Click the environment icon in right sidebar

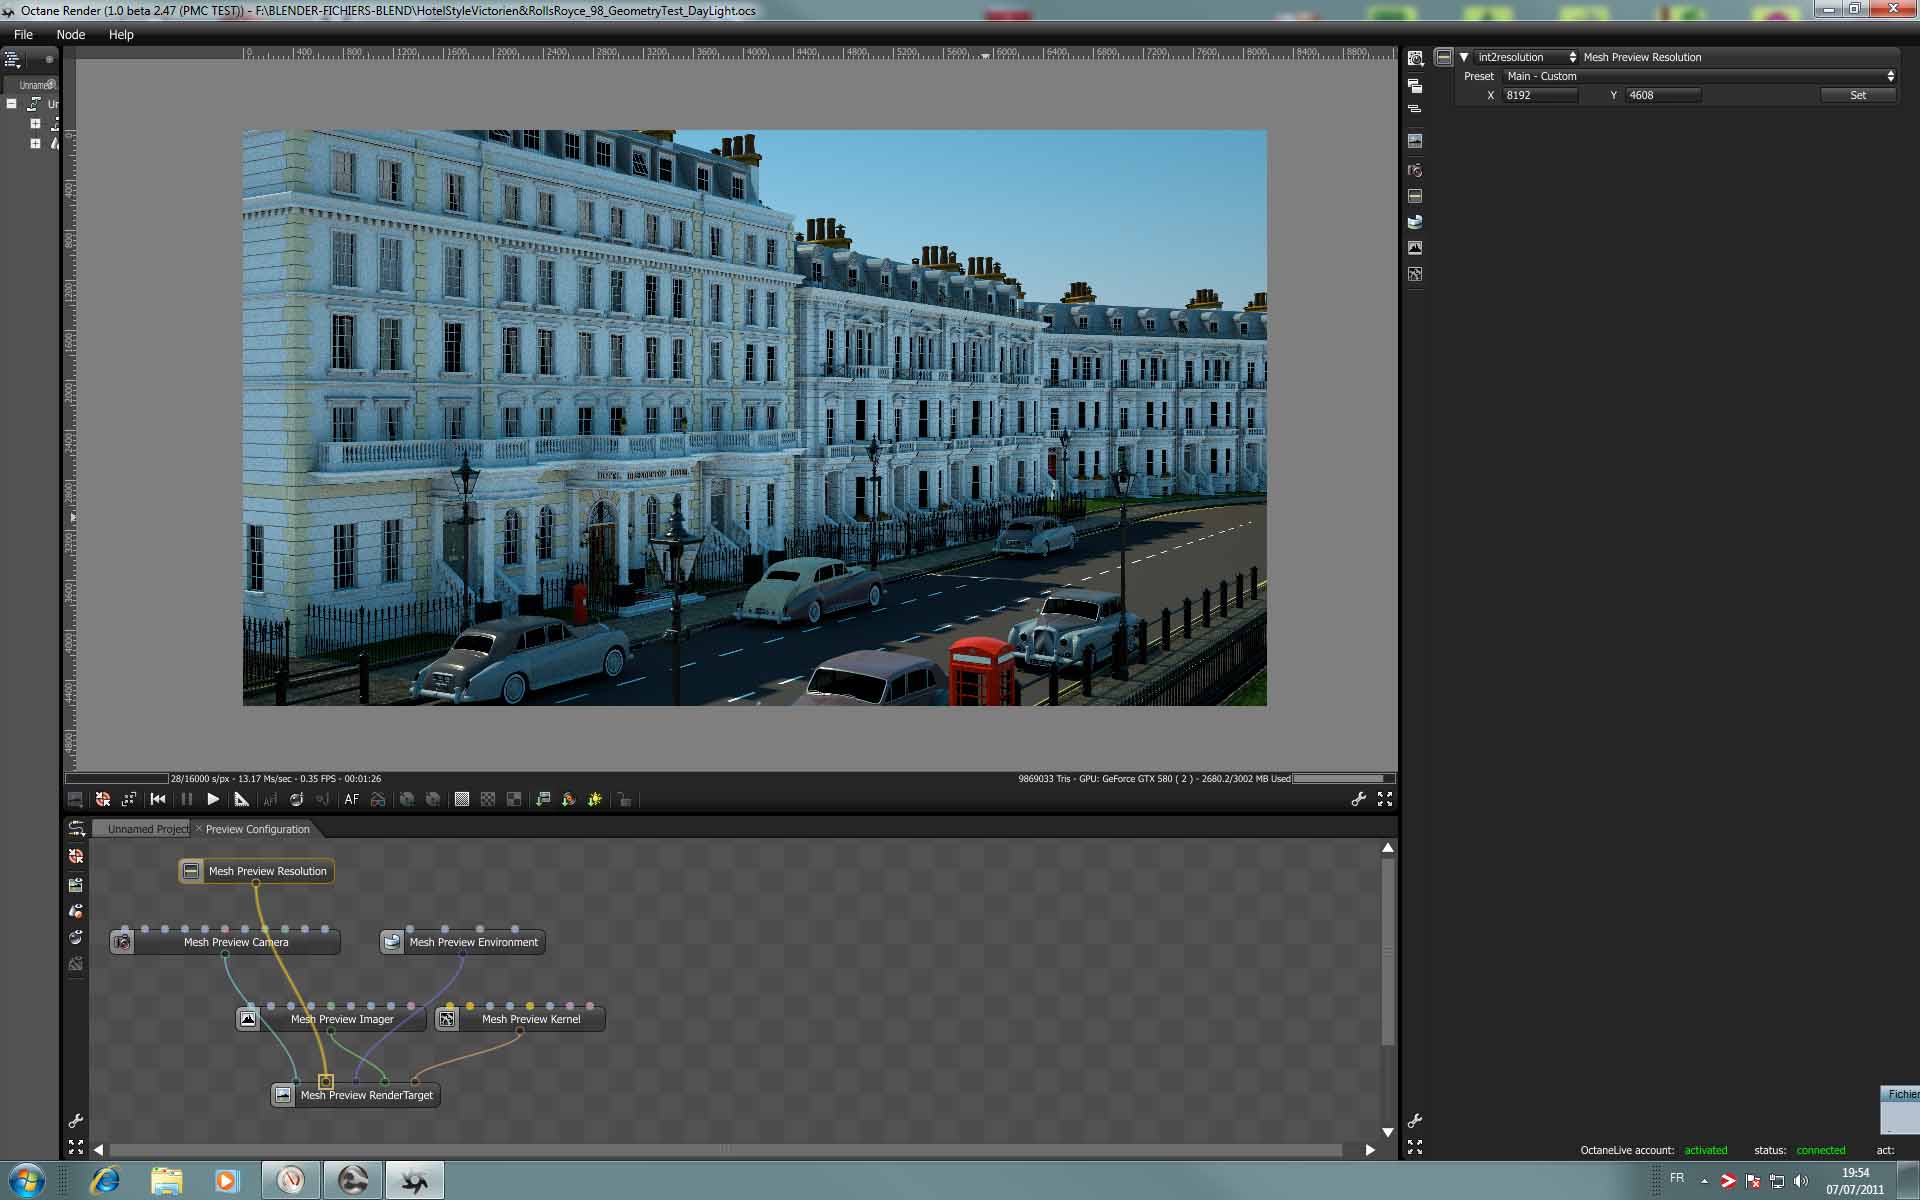pyautogui.click(x=1414, y=222)
